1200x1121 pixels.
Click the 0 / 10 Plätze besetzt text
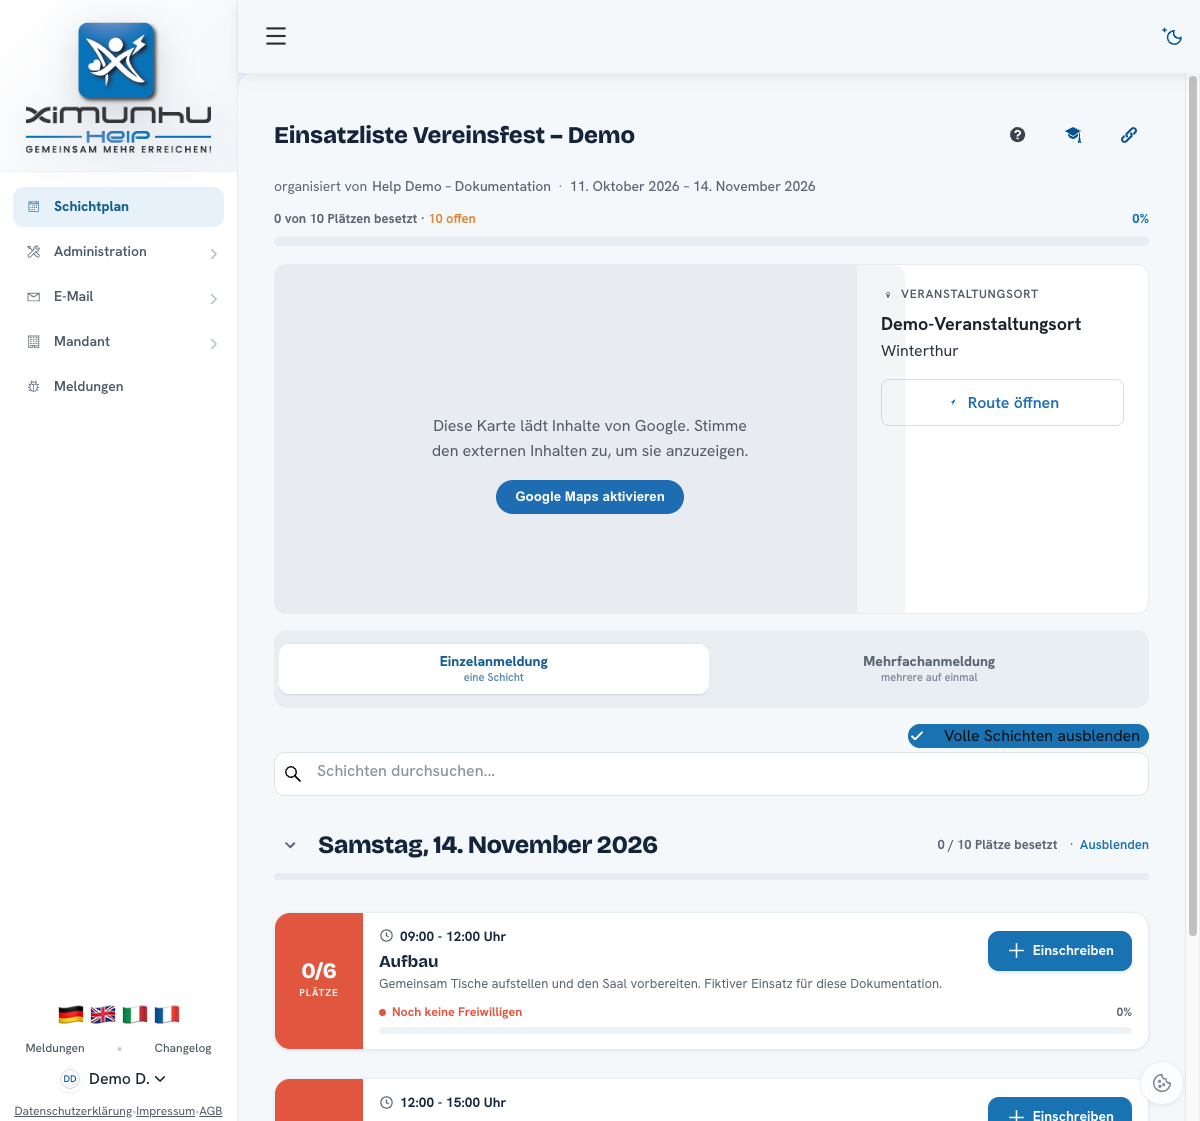[997, 845]
